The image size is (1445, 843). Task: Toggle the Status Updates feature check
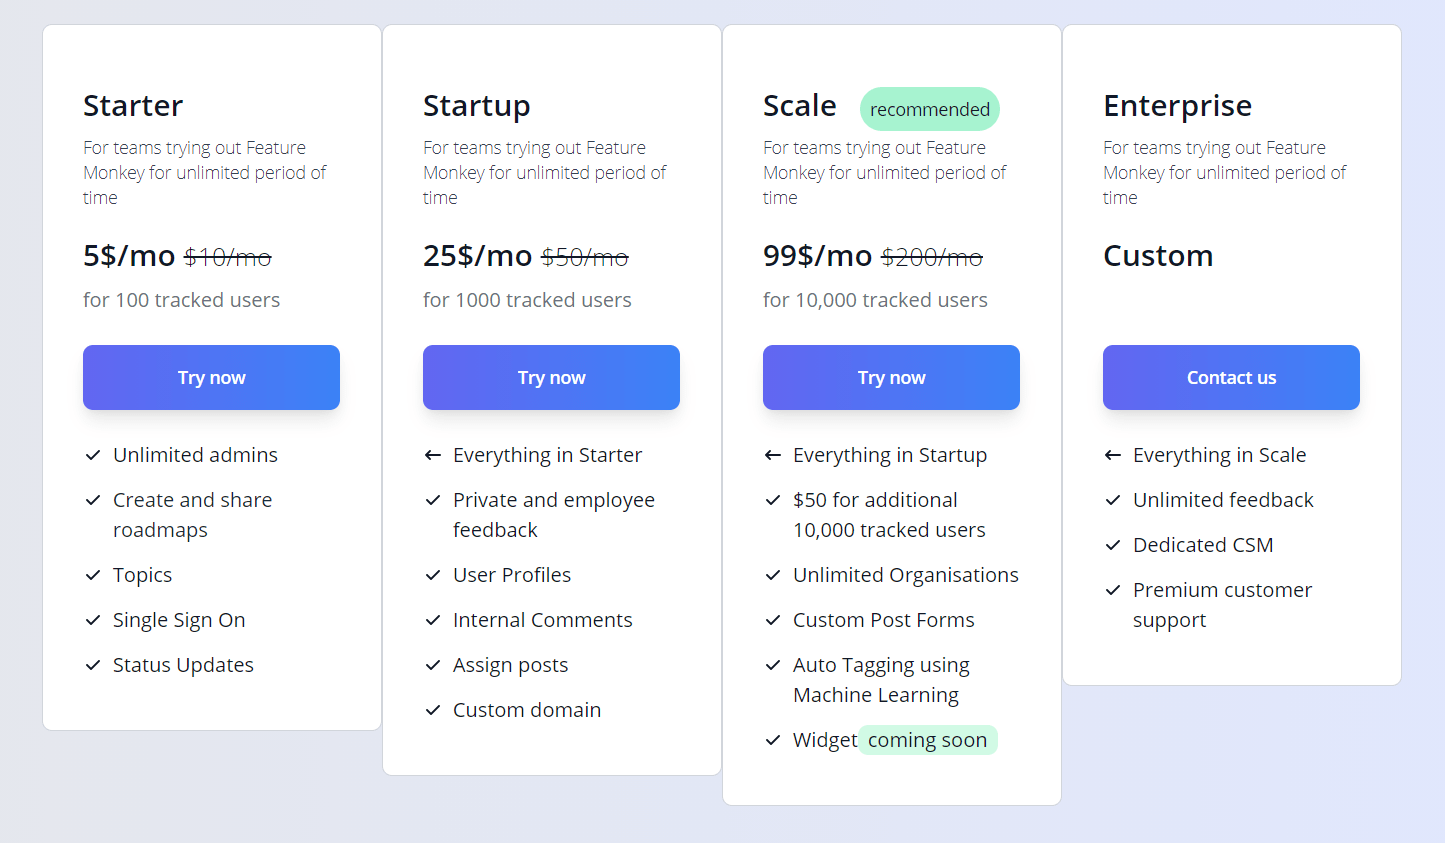coord(92,665)
